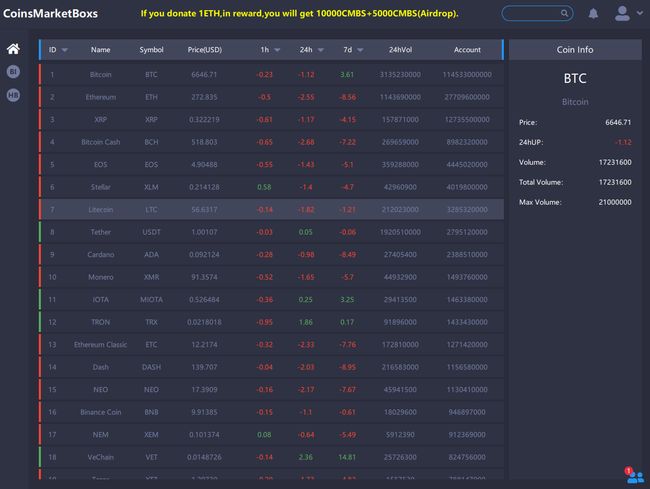Screen dimensions: 650x489
Task: Click TRON 24h value 1.86
Action: click(306, 322)
